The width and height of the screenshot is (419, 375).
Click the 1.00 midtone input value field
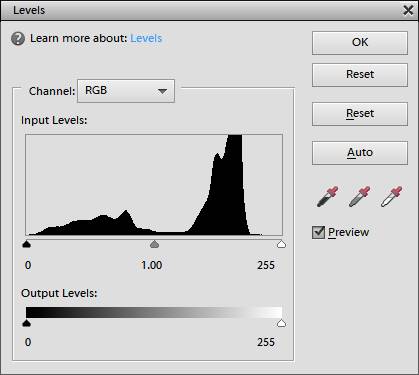point(152,265)
